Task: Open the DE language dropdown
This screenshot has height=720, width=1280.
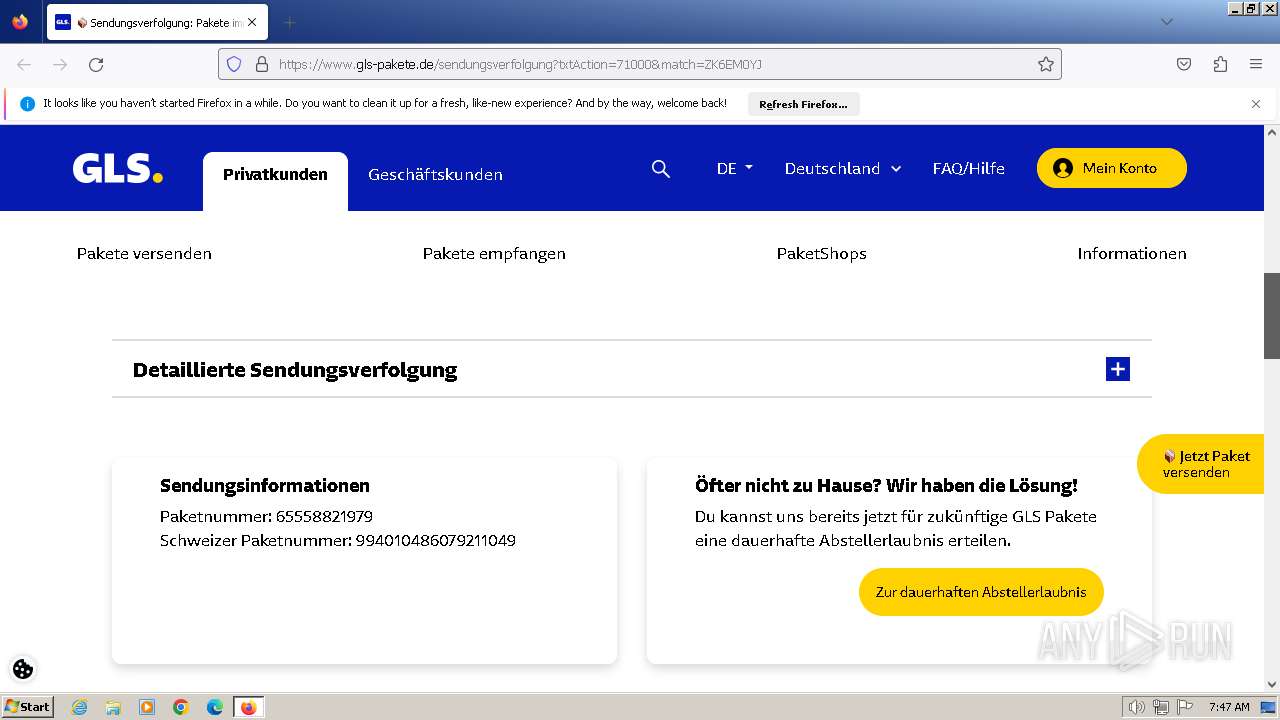Action: [x=734, y=168]
